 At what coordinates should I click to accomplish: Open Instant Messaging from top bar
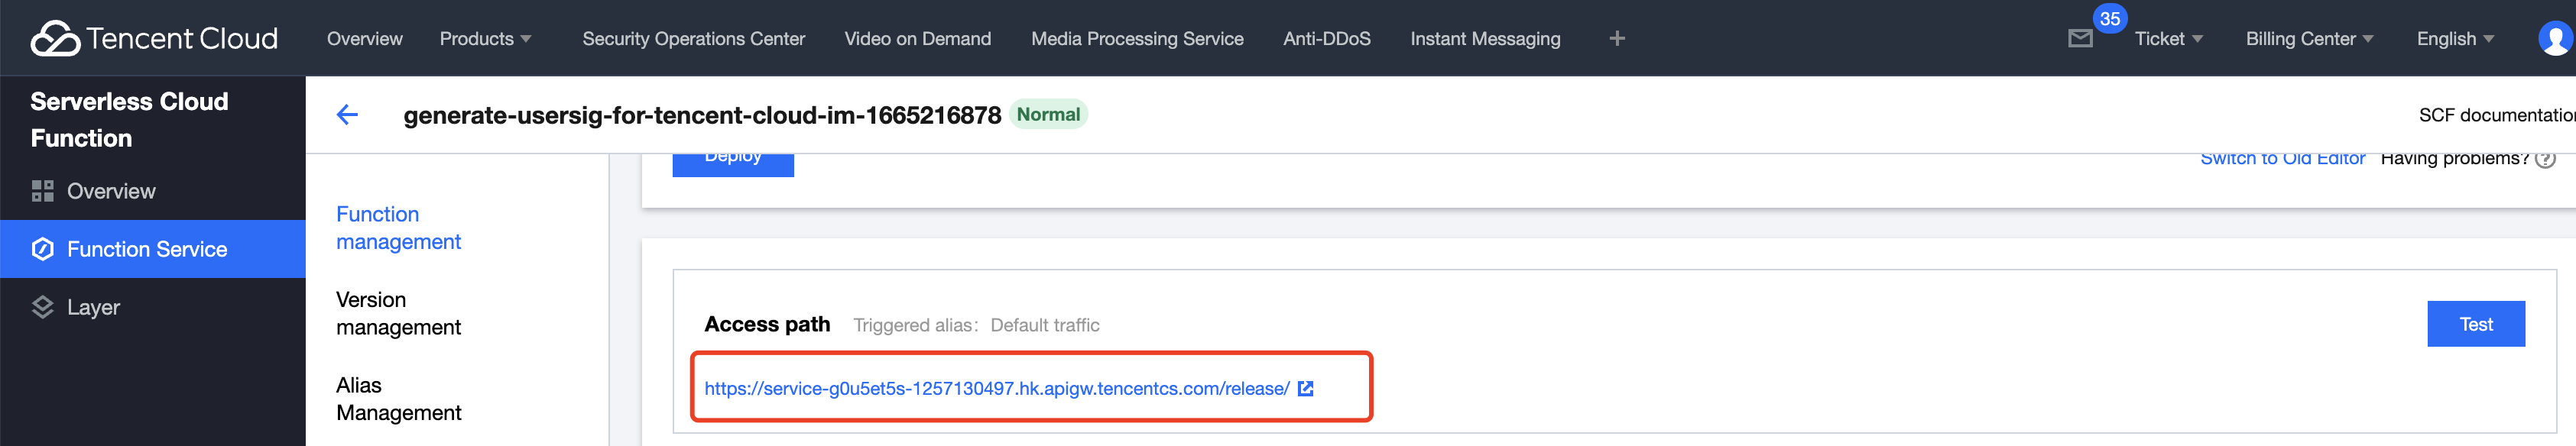(x=1485, y=38)
